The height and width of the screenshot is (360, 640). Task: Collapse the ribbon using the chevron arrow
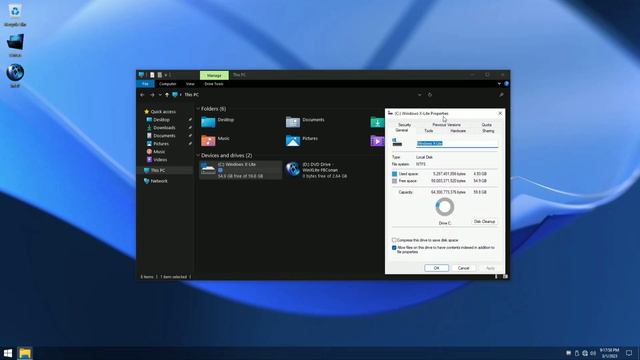(x=499, y=84)
